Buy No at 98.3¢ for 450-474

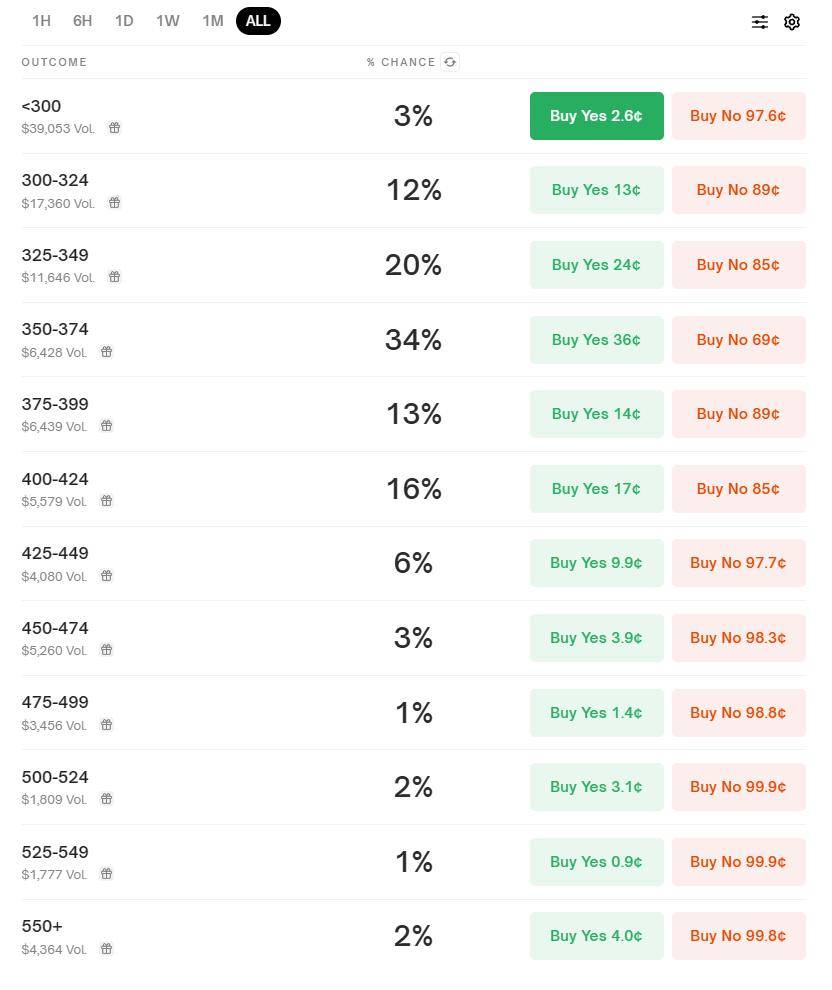[739, 638]
